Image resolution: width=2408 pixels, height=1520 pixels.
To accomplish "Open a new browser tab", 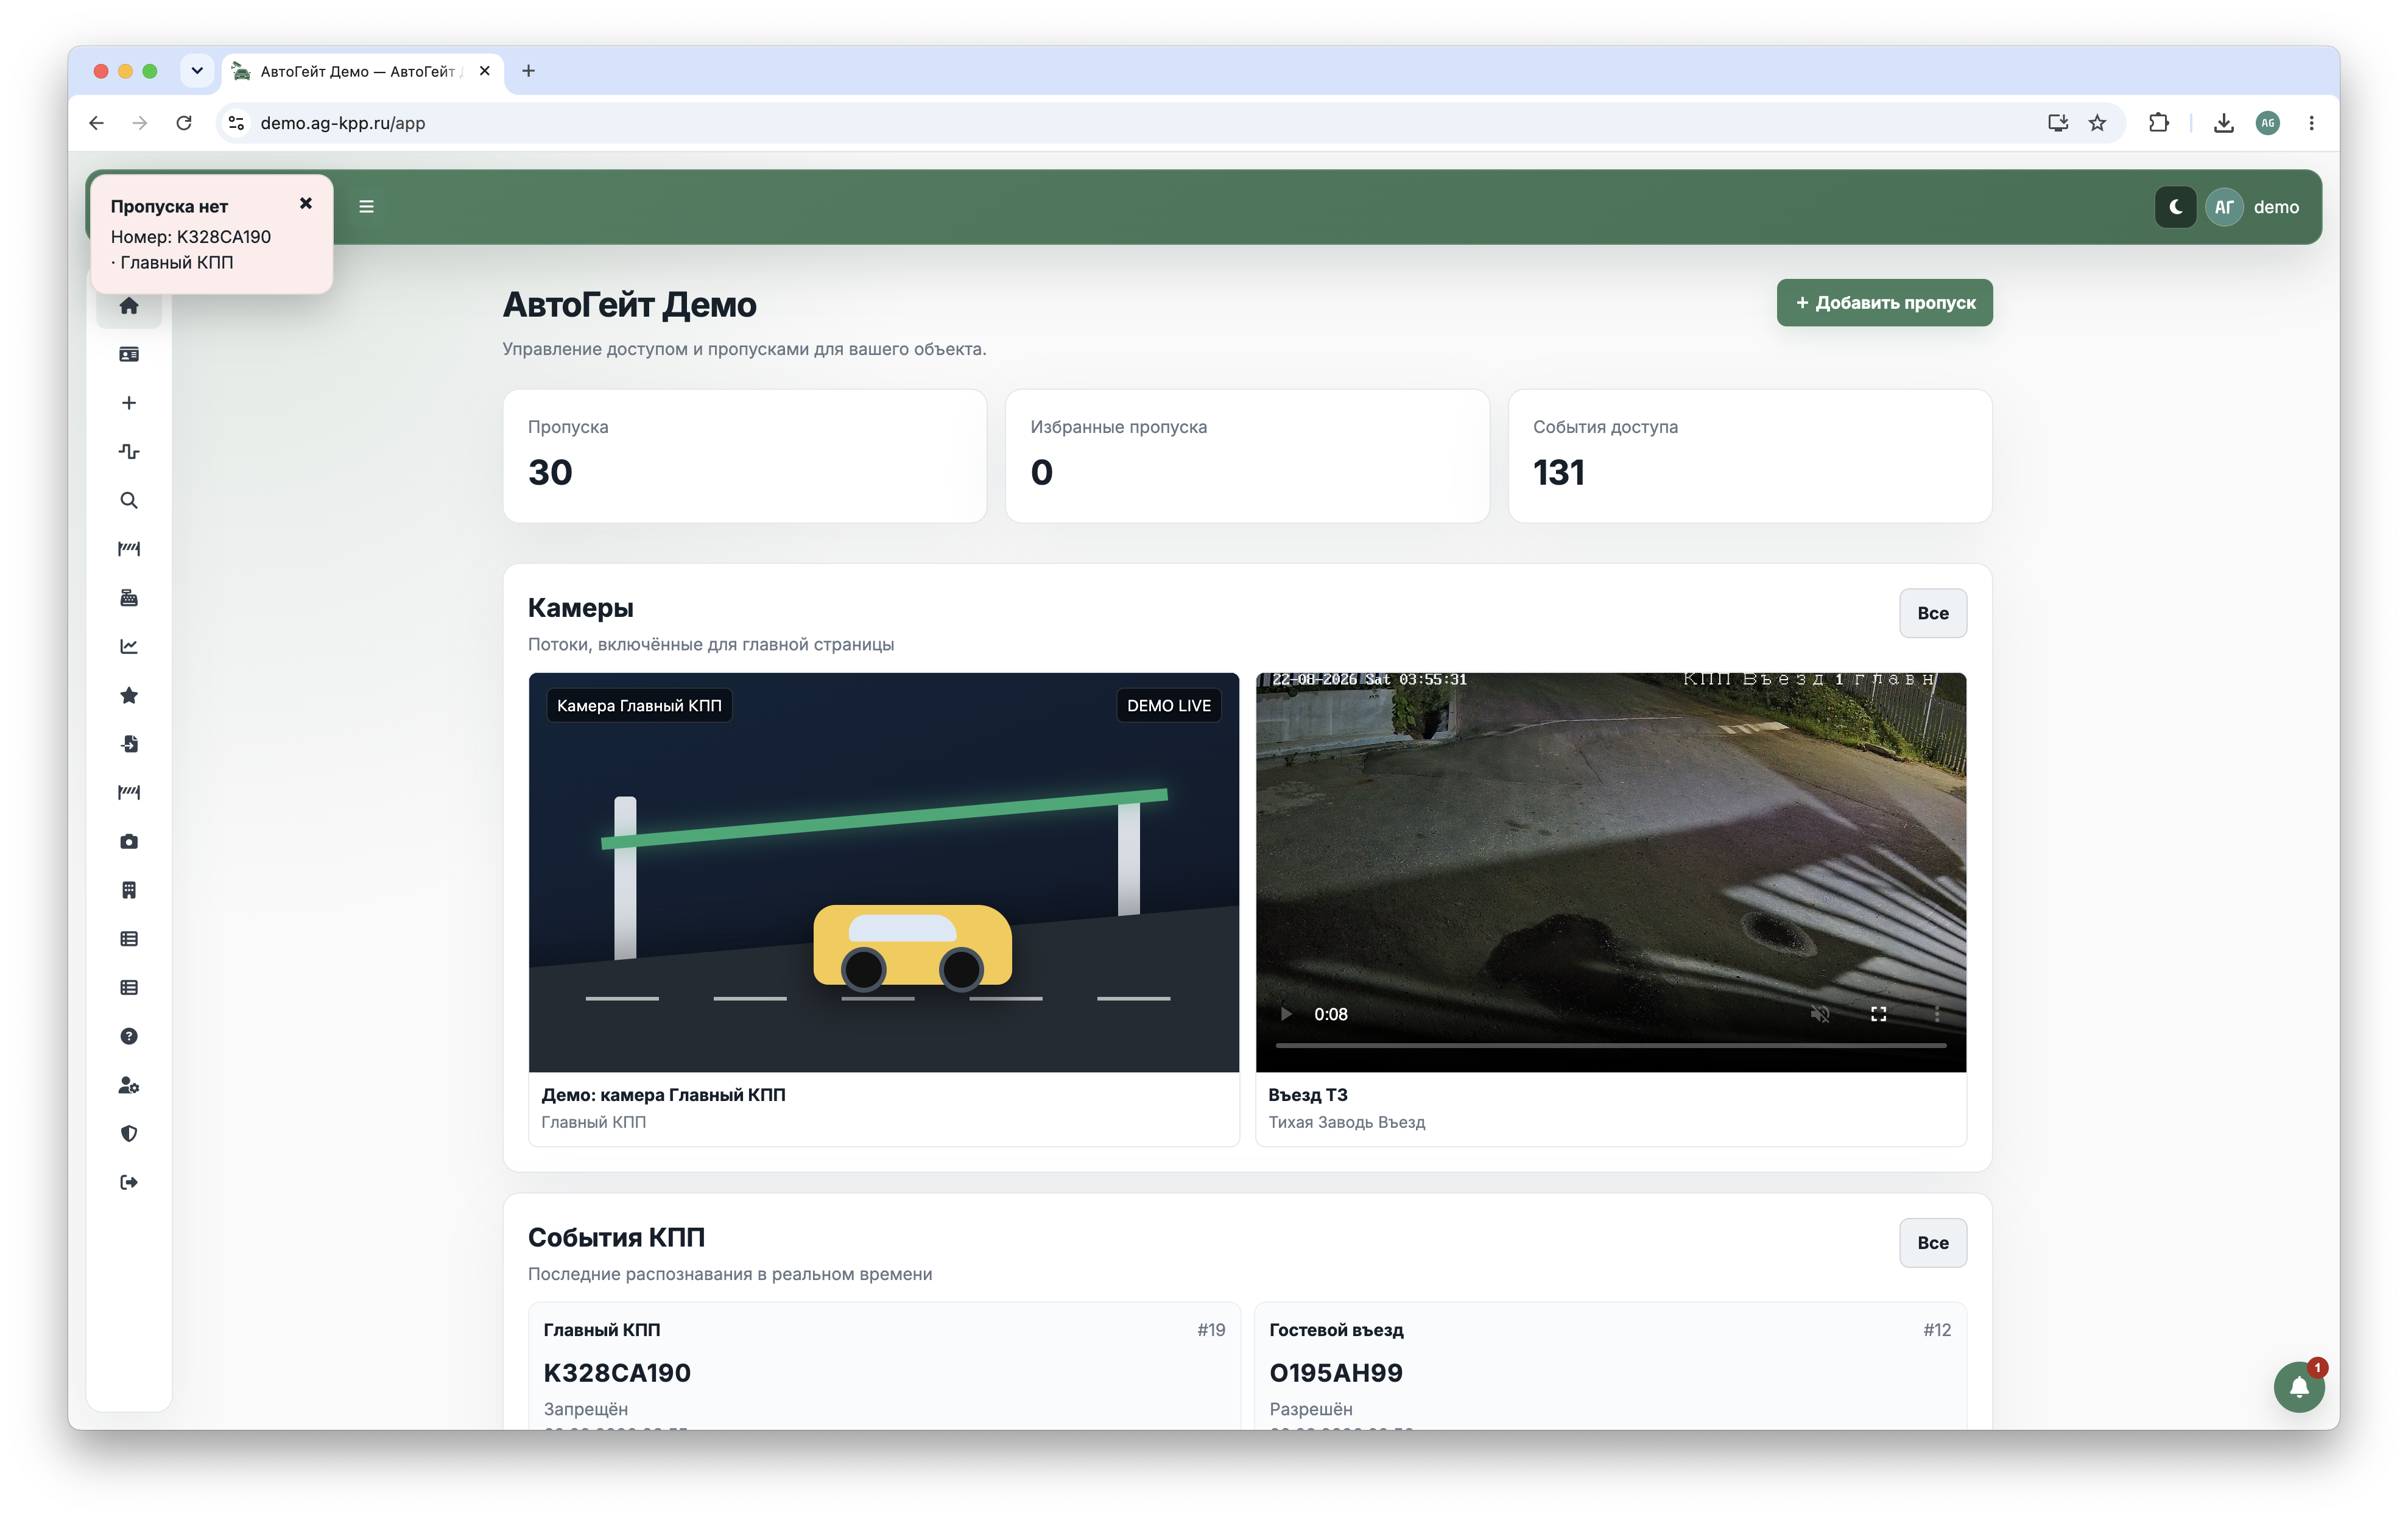I will coord(528,71).
